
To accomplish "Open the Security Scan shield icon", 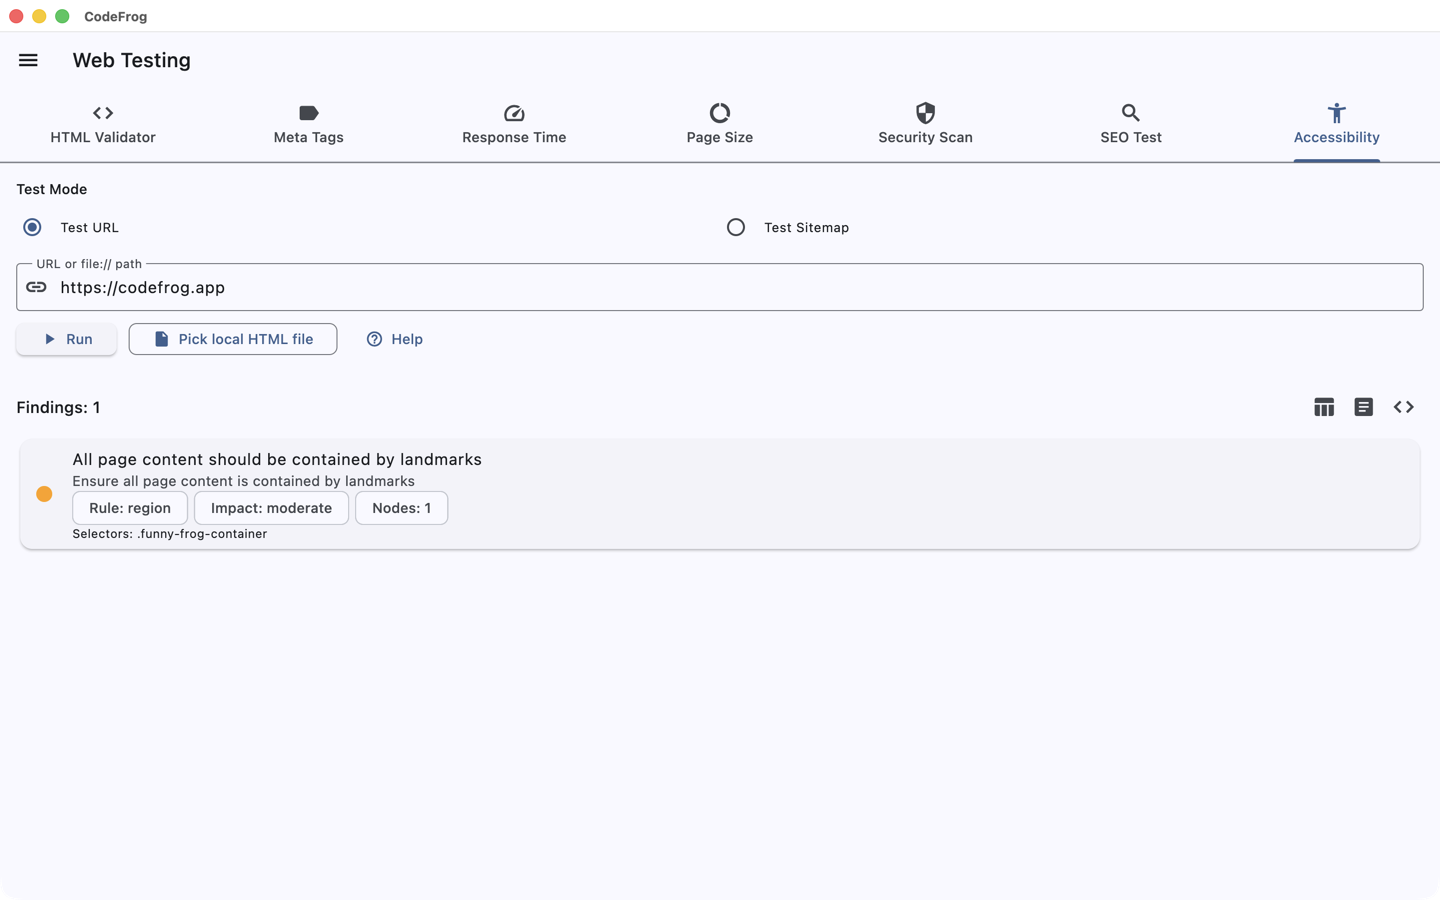I will [x=925, y=113].
